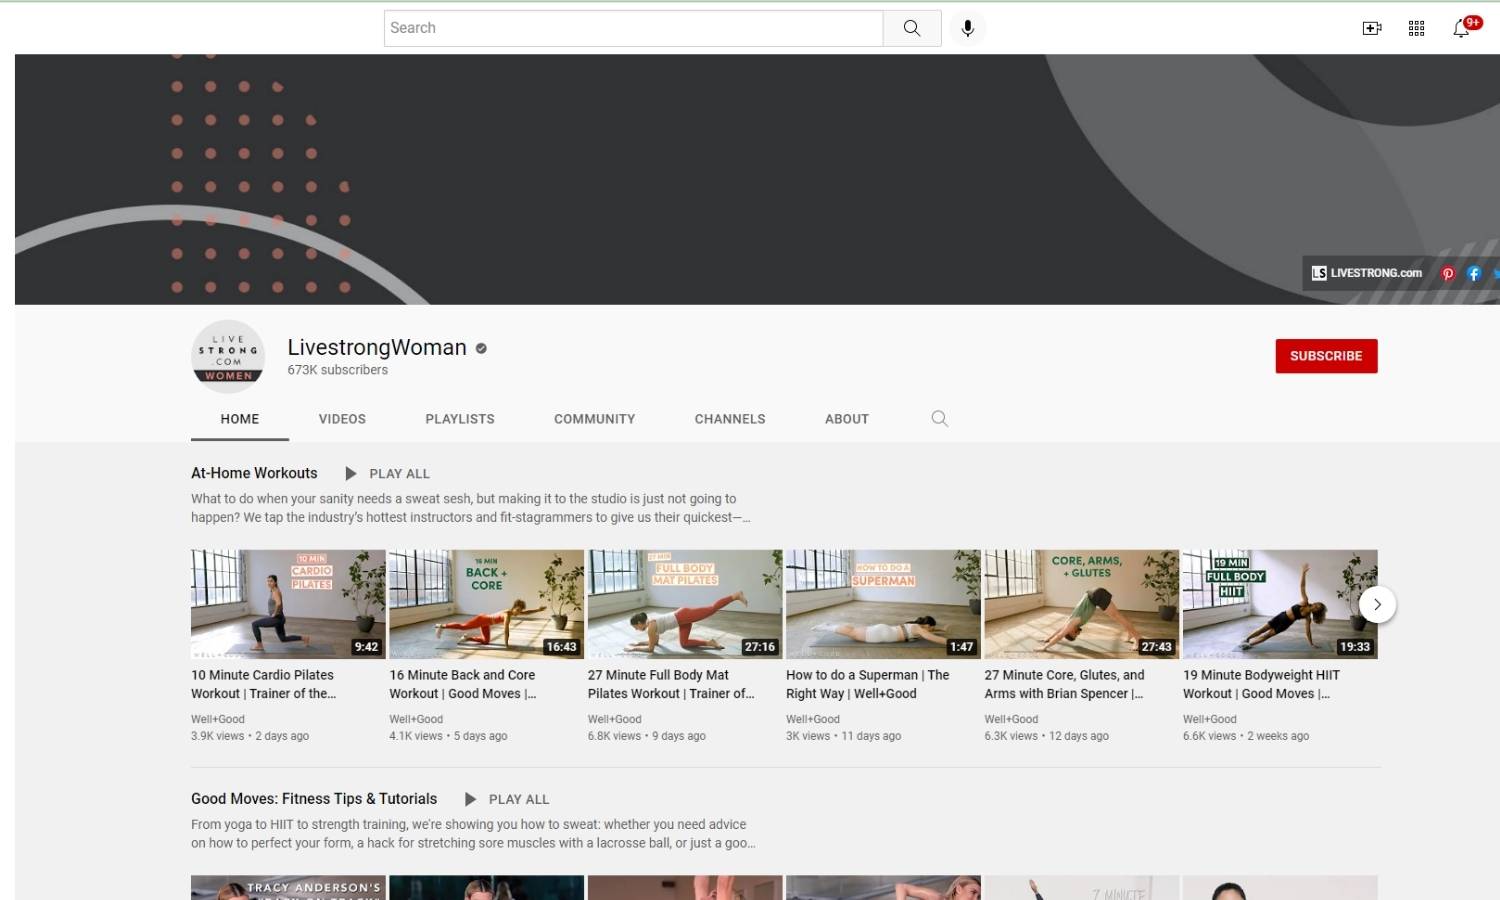Select the HOME tab
This screenshot has height=900, width=1500.
[240, 419]
